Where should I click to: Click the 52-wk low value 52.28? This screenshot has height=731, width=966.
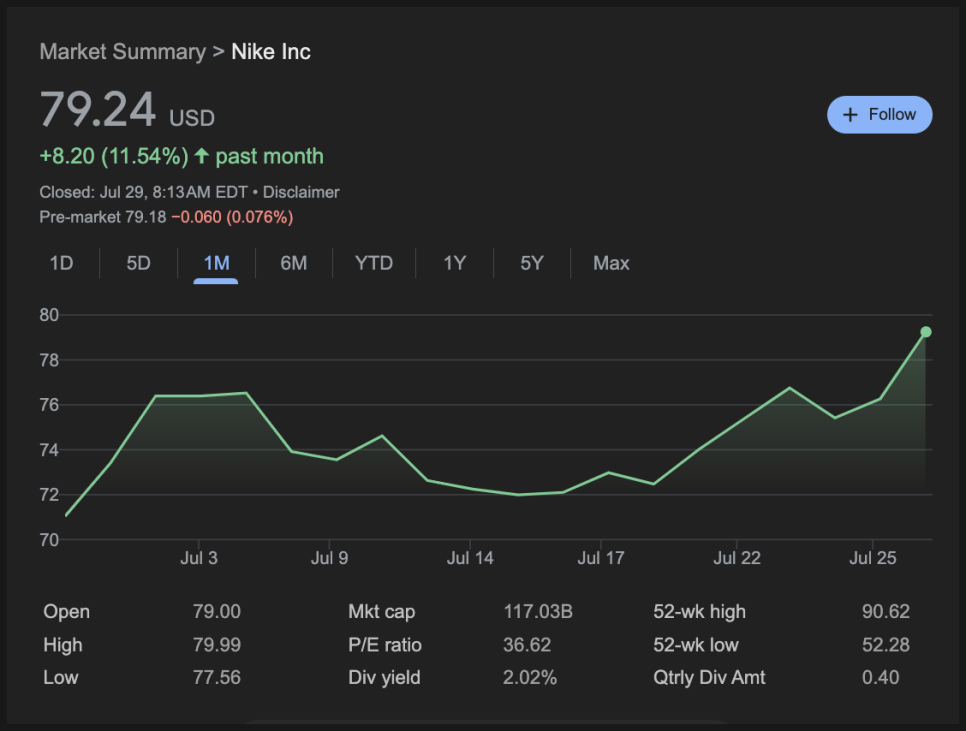(x=886, y=645)
